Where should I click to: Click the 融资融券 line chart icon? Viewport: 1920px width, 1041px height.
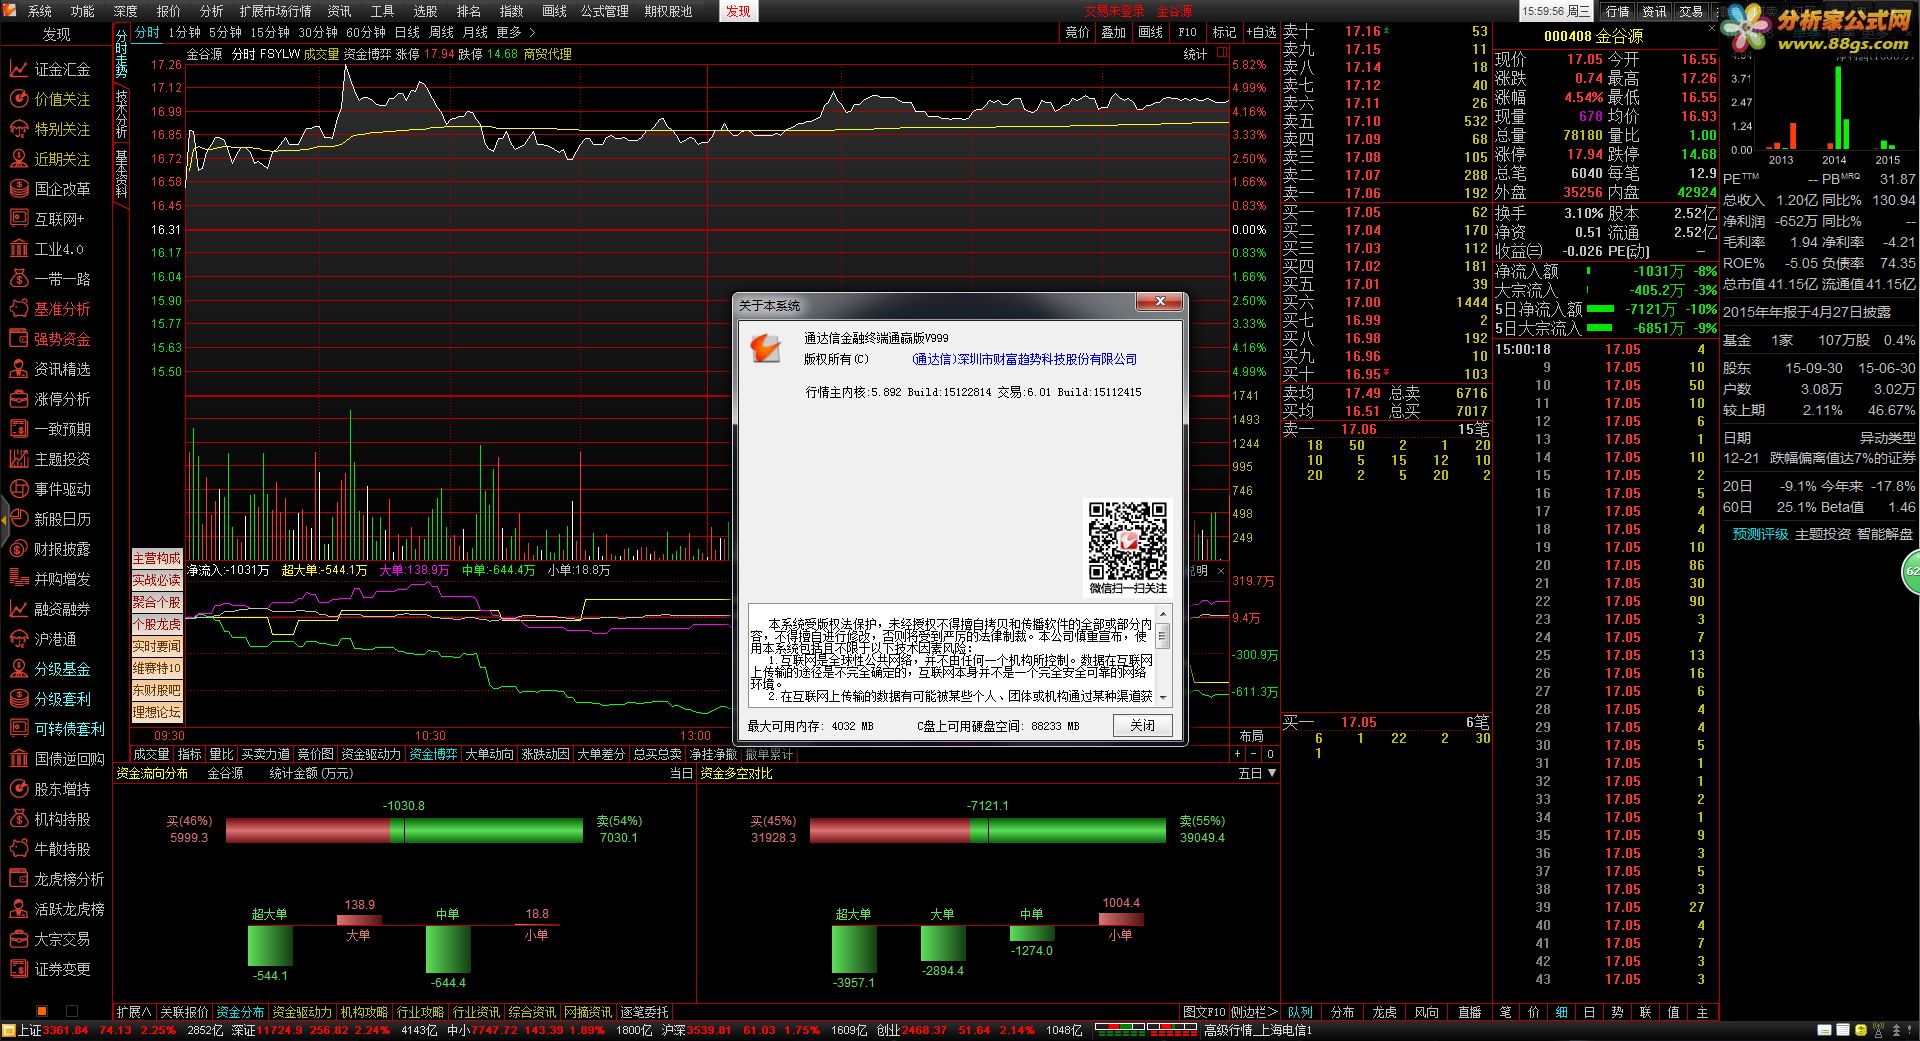(18, 609)
